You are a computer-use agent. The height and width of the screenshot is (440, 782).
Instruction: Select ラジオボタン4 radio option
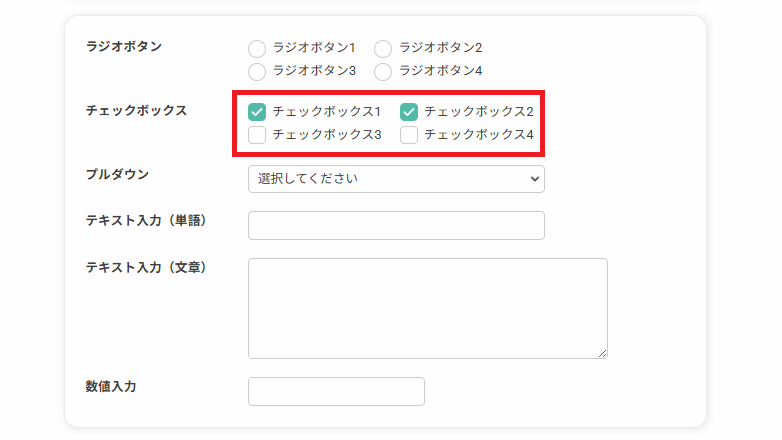[x=383, y=72]
